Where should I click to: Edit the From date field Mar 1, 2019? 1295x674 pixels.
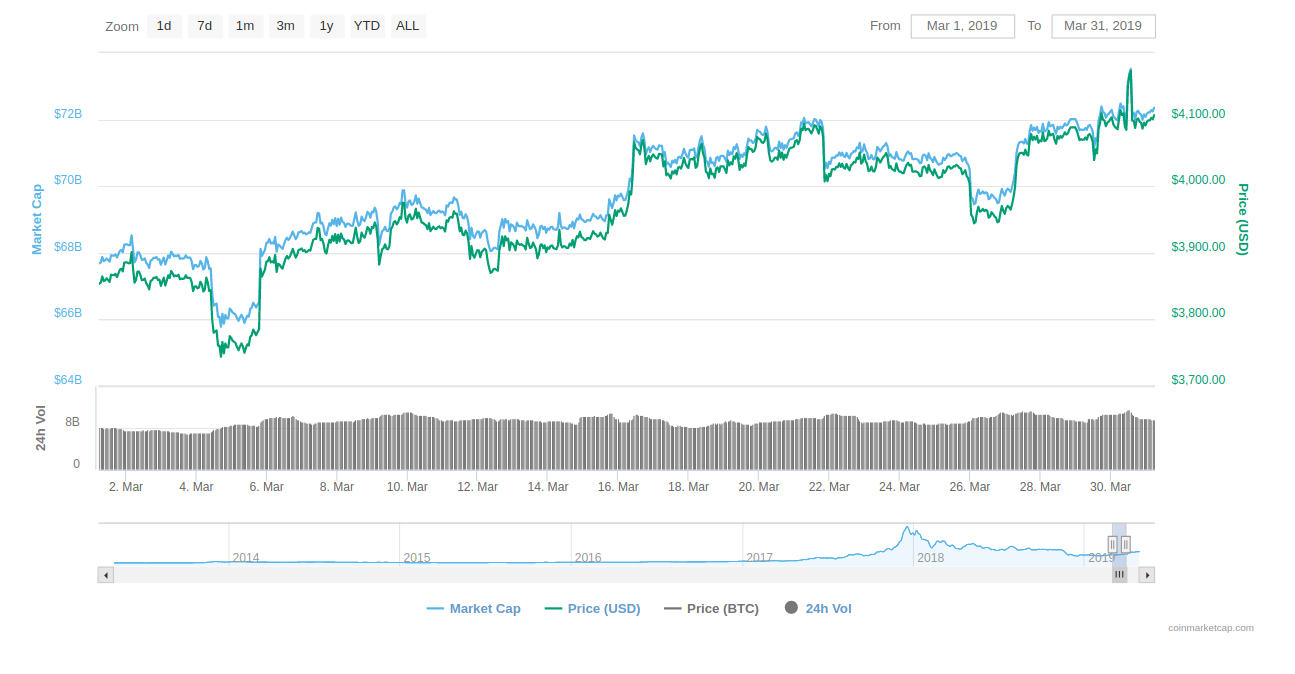click(x=962, y=26)
